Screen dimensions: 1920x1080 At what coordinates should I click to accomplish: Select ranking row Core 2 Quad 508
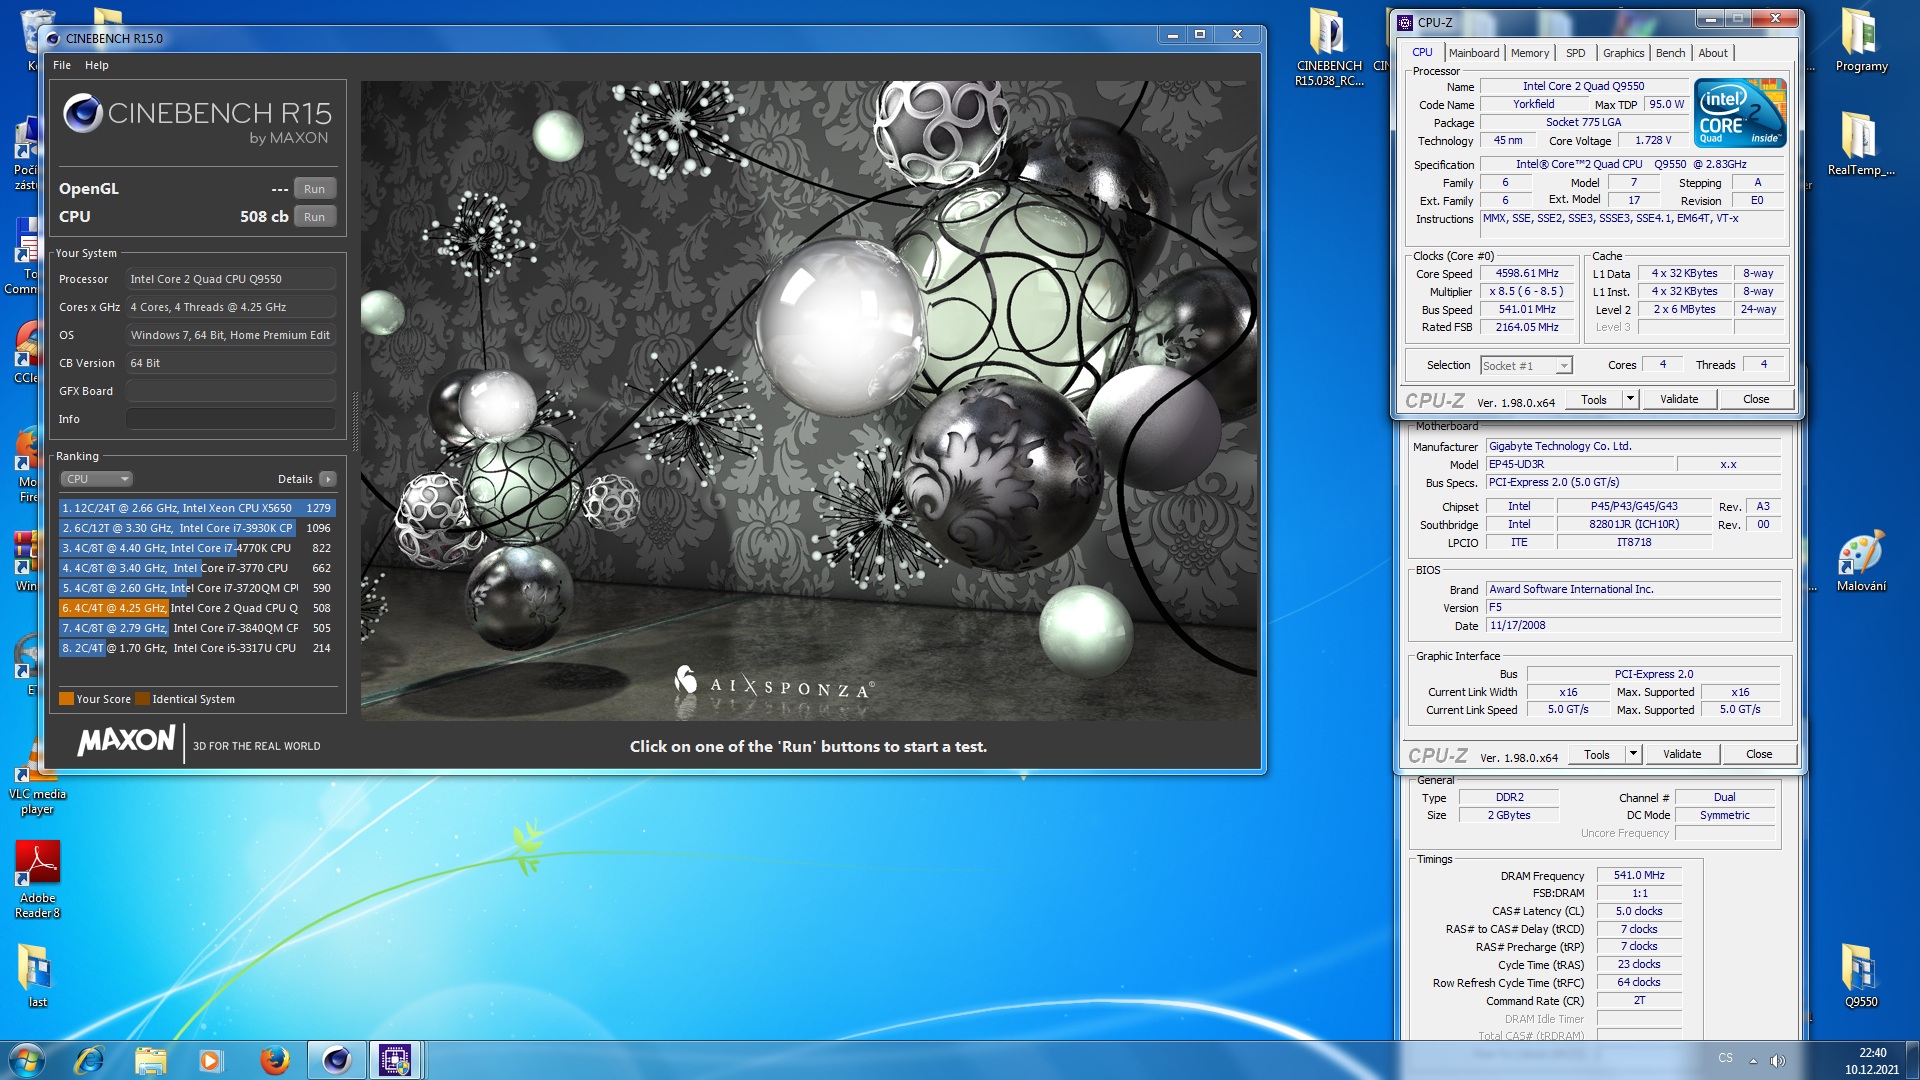click(197, 608)
